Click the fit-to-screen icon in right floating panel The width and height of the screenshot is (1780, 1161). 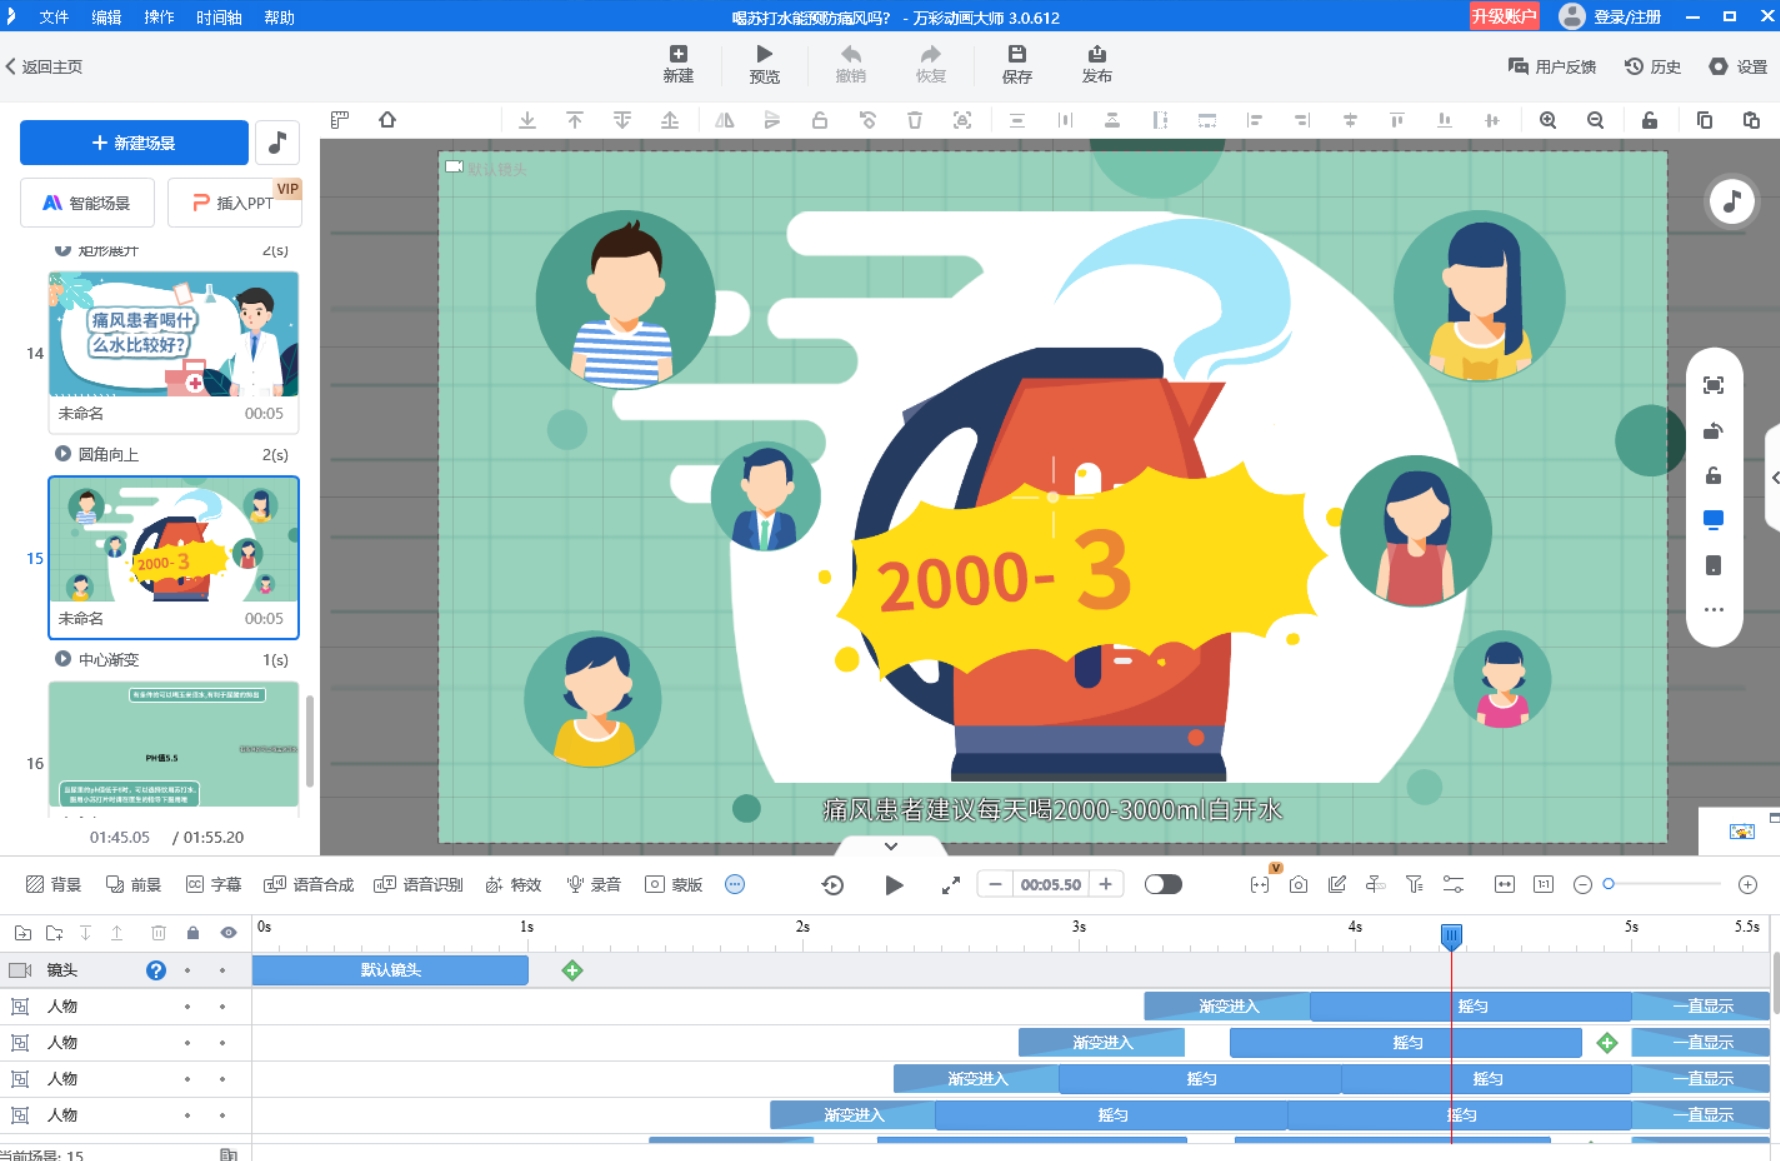coord(1713,385)
